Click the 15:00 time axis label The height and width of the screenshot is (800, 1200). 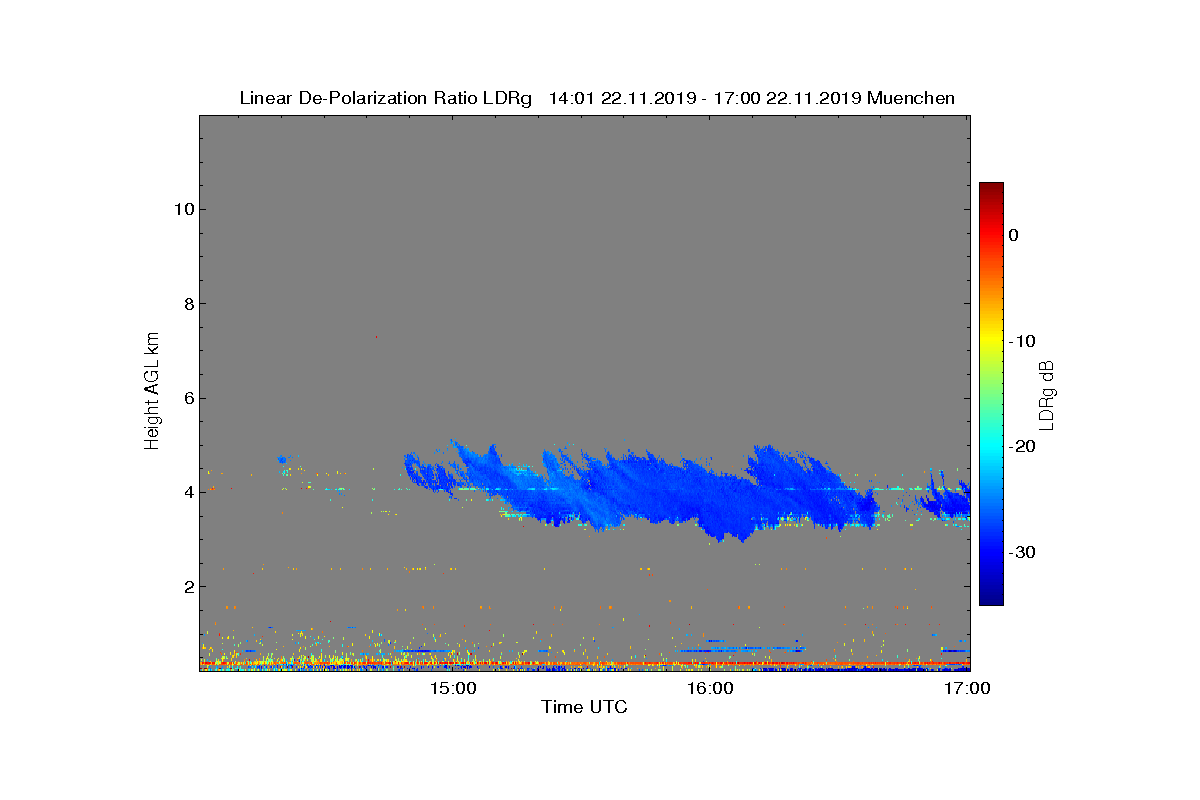[x=453, y=688]
